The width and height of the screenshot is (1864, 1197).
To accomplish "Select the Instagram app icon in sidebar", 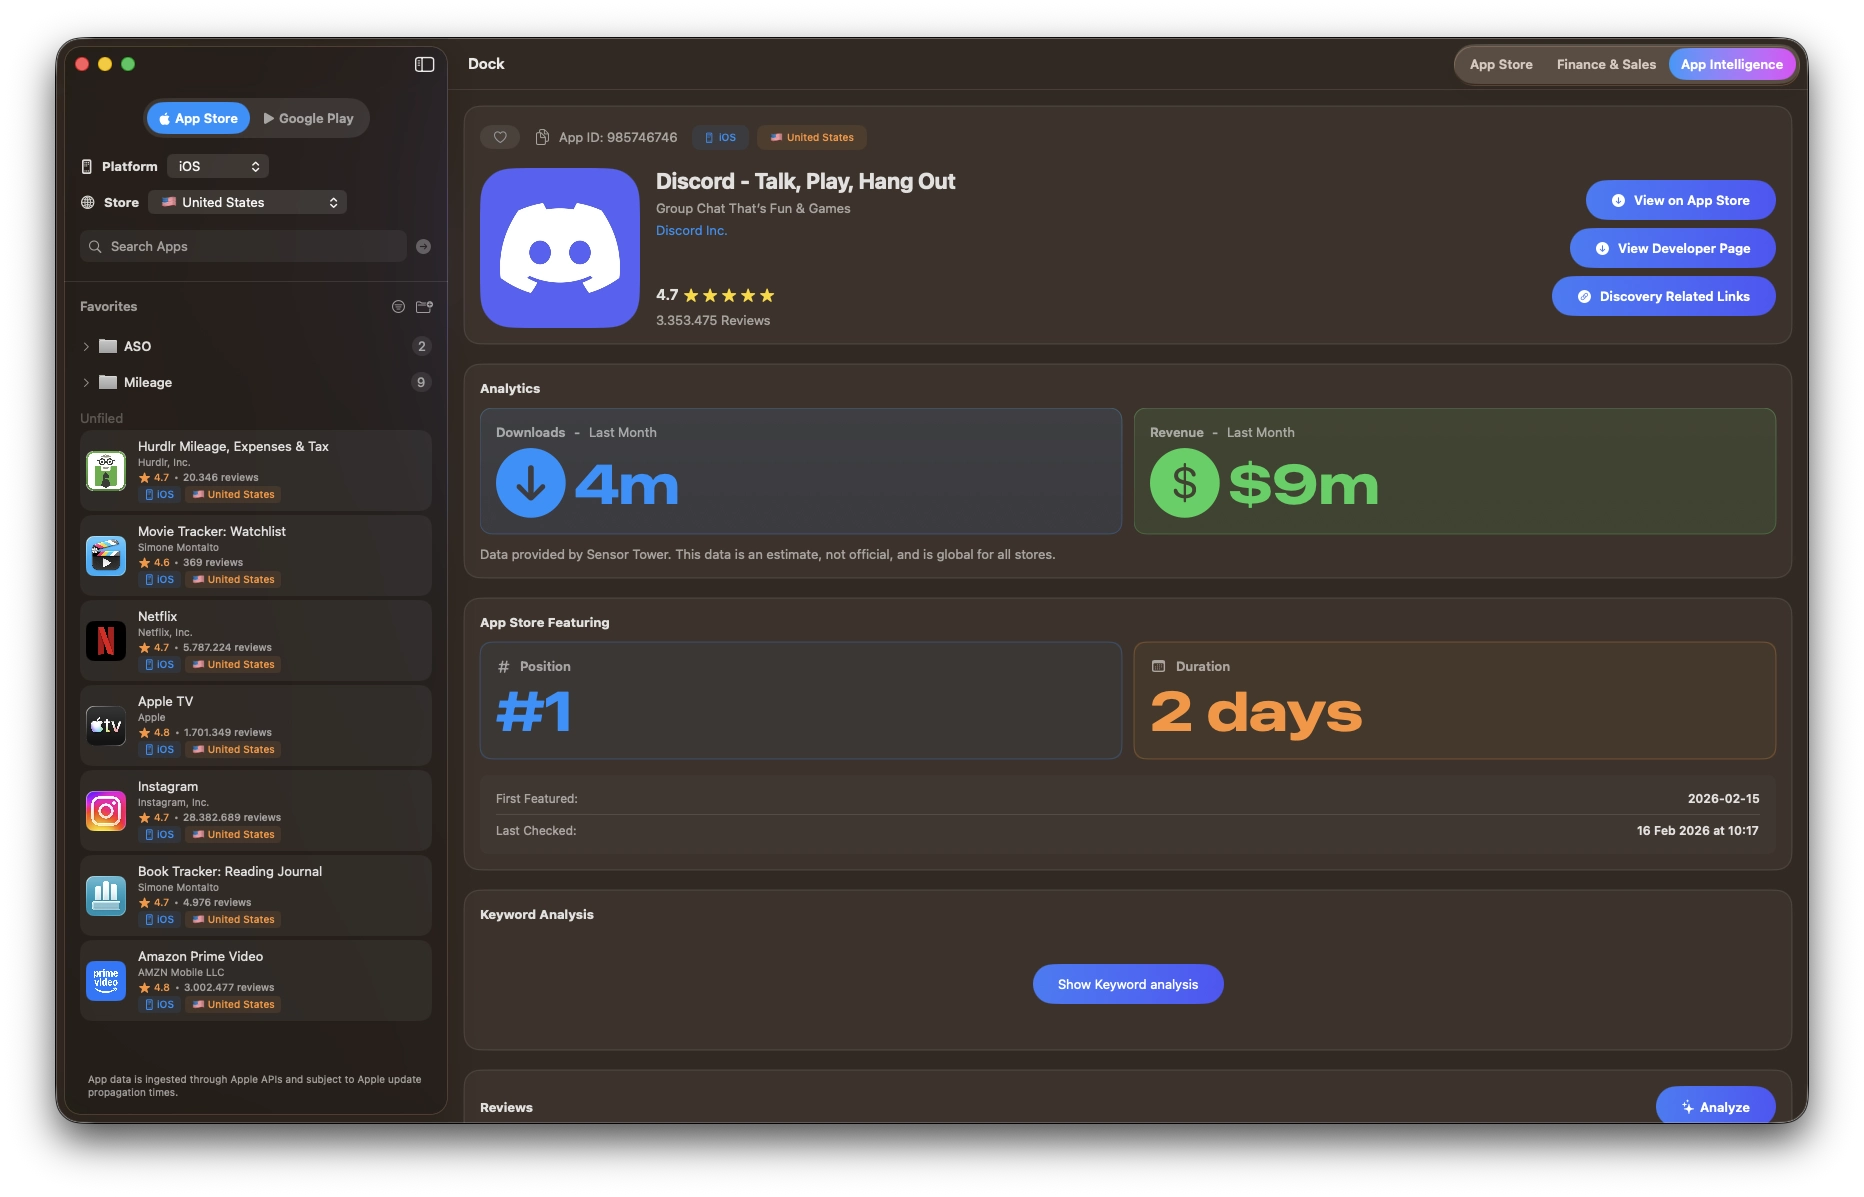I will [x=106, y=811].
